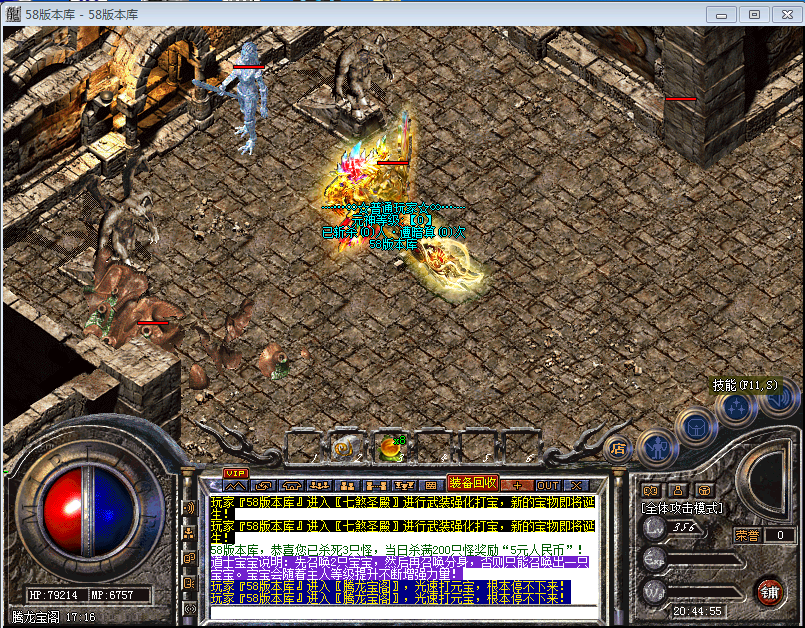The image size is (805, 628).
Task: Click the chat text input field
Action: 404,613
